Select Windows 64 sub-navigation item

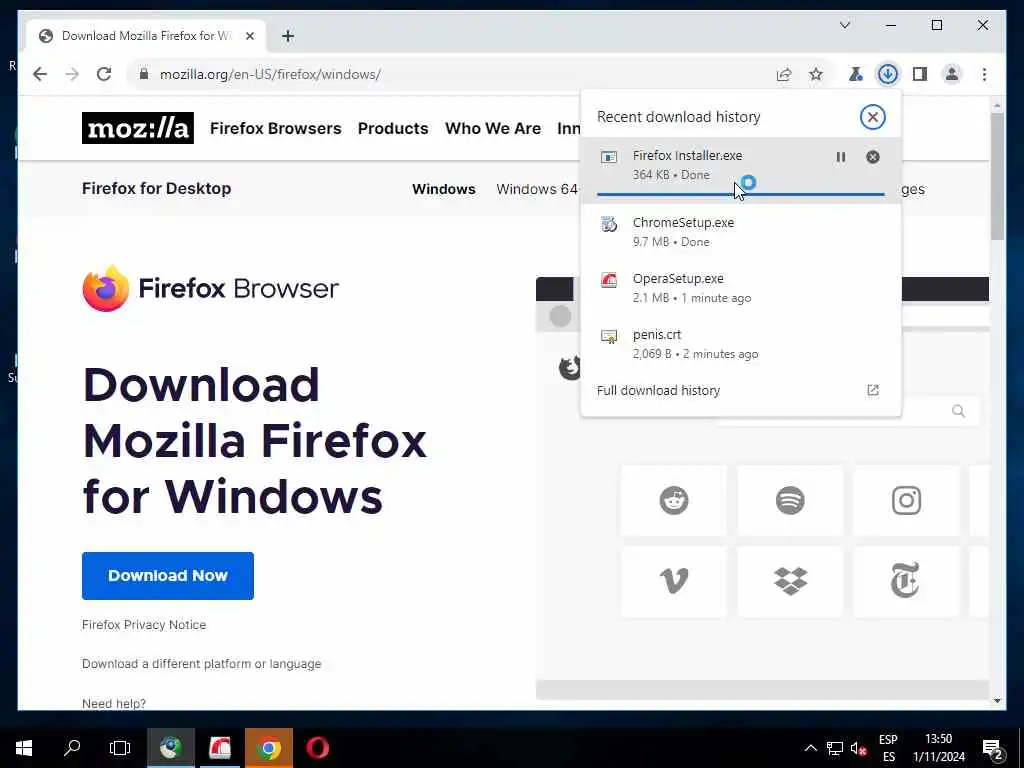pos(537,189)
